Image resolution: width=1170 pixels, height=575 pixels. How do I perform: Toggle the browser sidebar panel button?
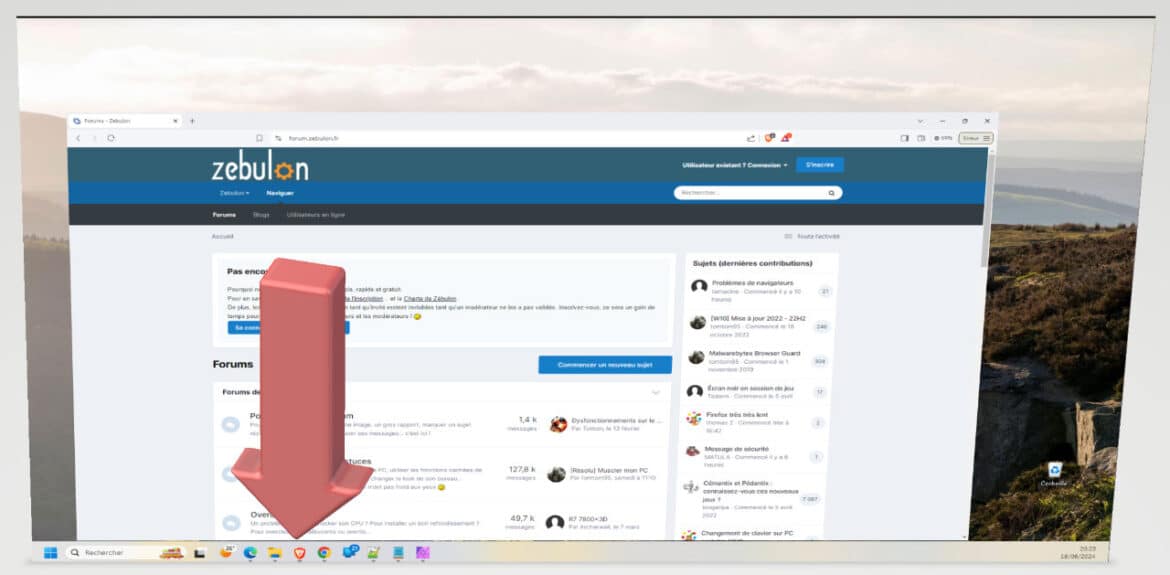[905, 138]
